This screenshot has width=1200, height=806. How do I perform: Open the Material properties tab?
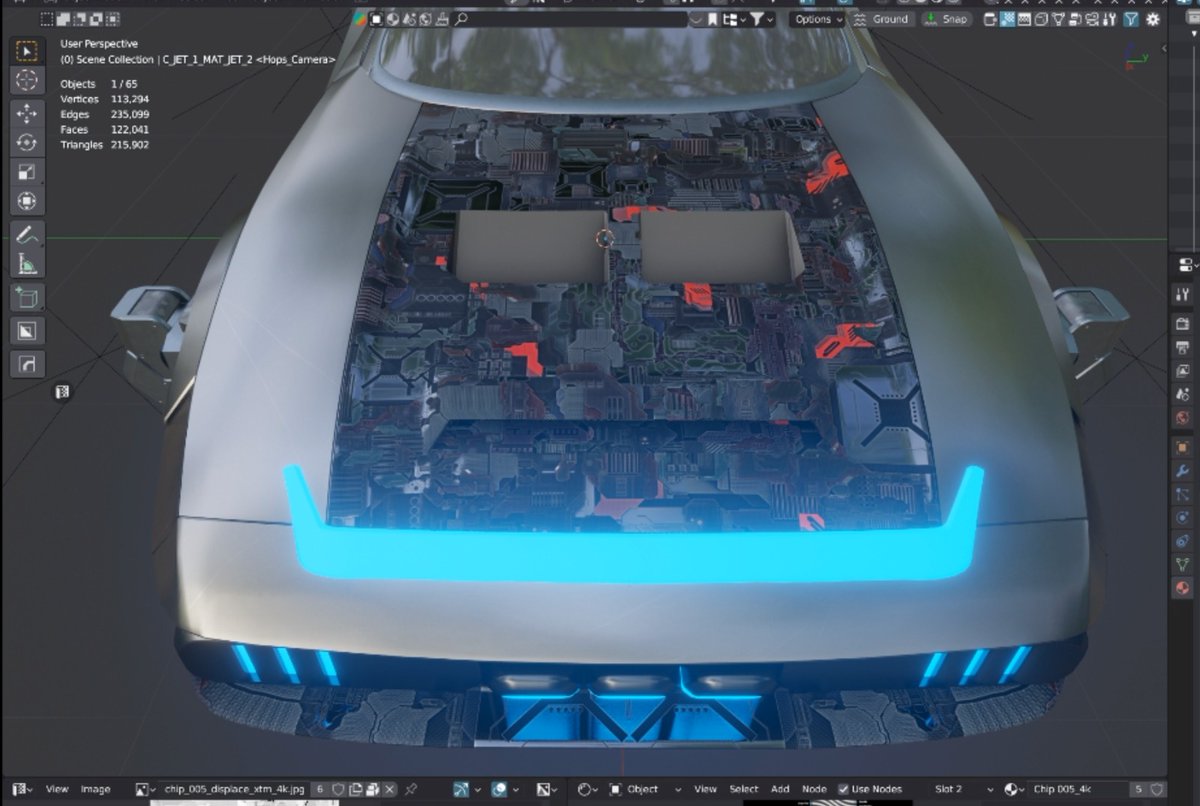click(1182, 588)
